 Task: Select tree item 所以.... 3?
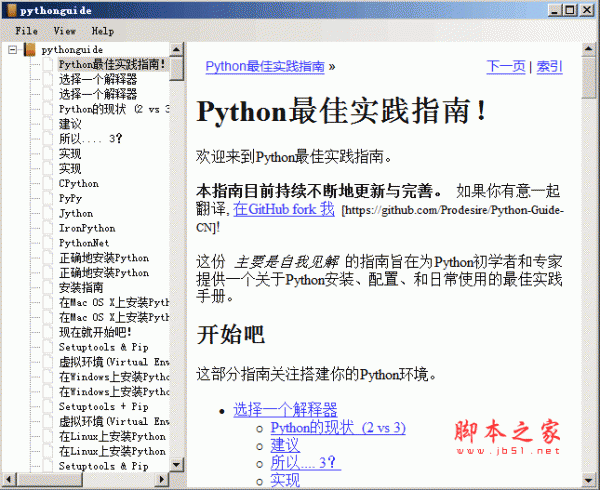click(x=90, y=139)
